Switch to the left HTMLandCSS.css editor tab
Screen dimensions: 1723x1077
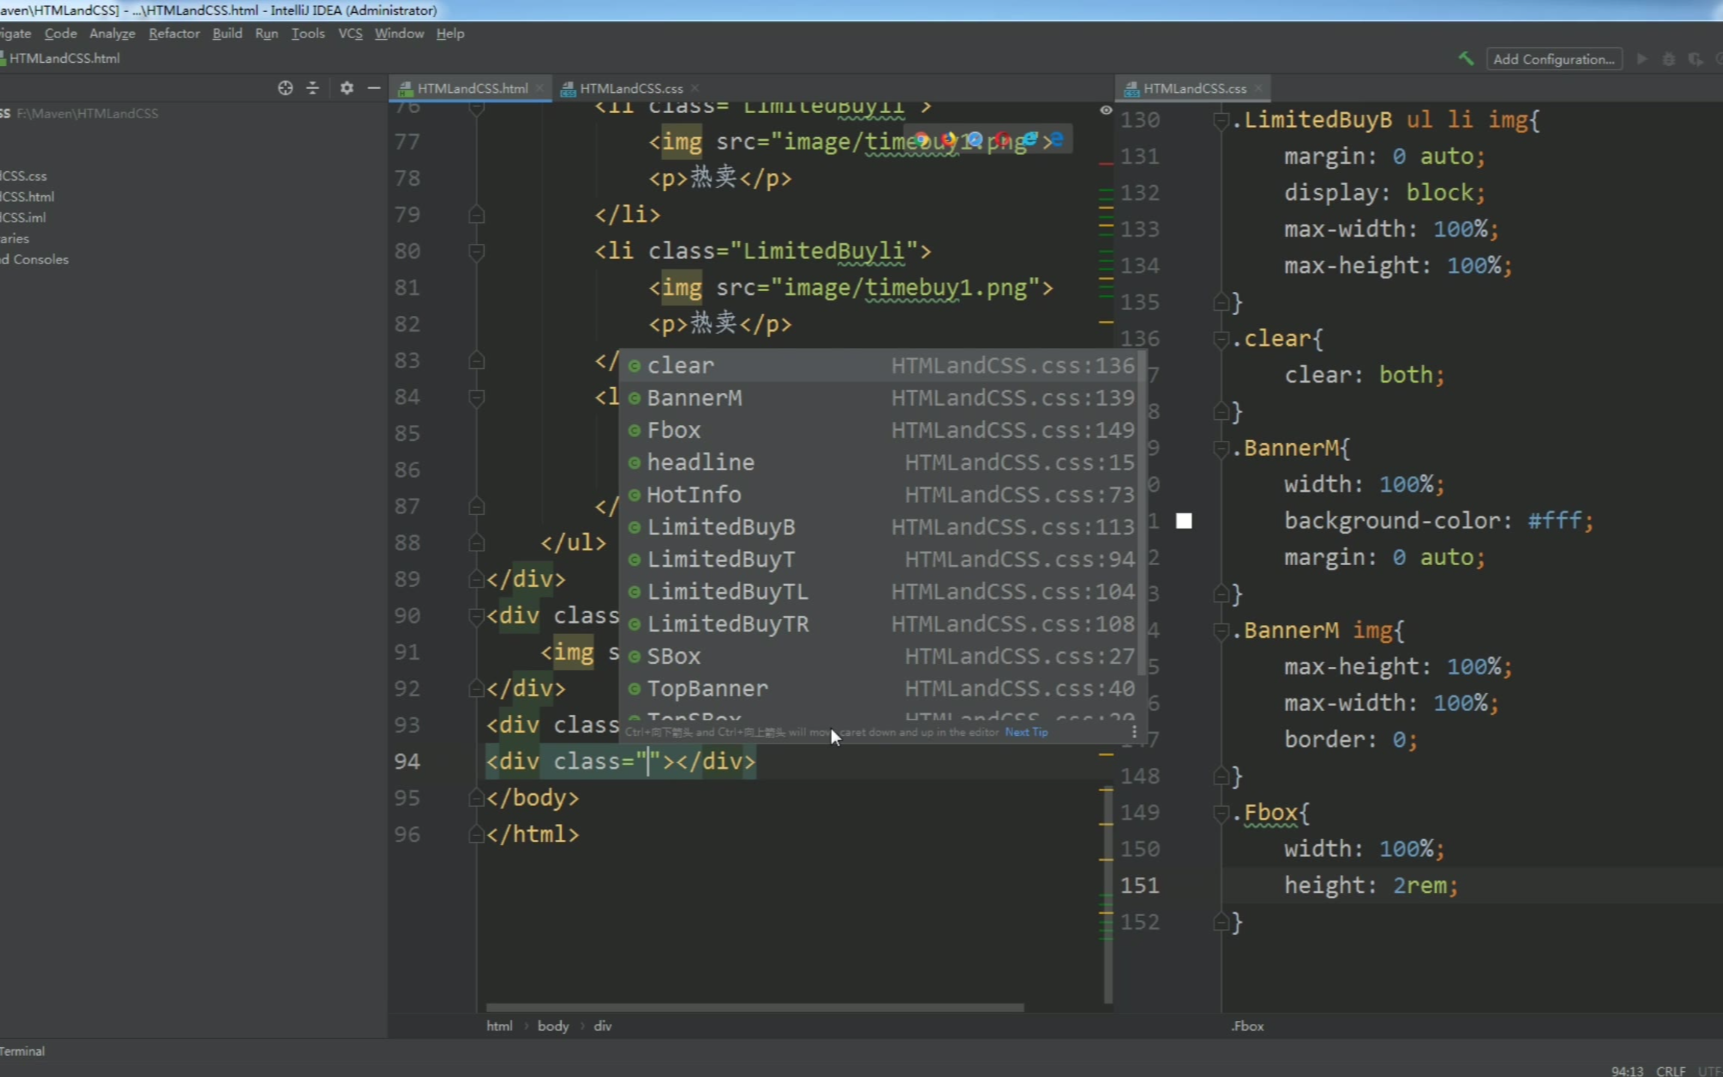[x=630, y=88]
